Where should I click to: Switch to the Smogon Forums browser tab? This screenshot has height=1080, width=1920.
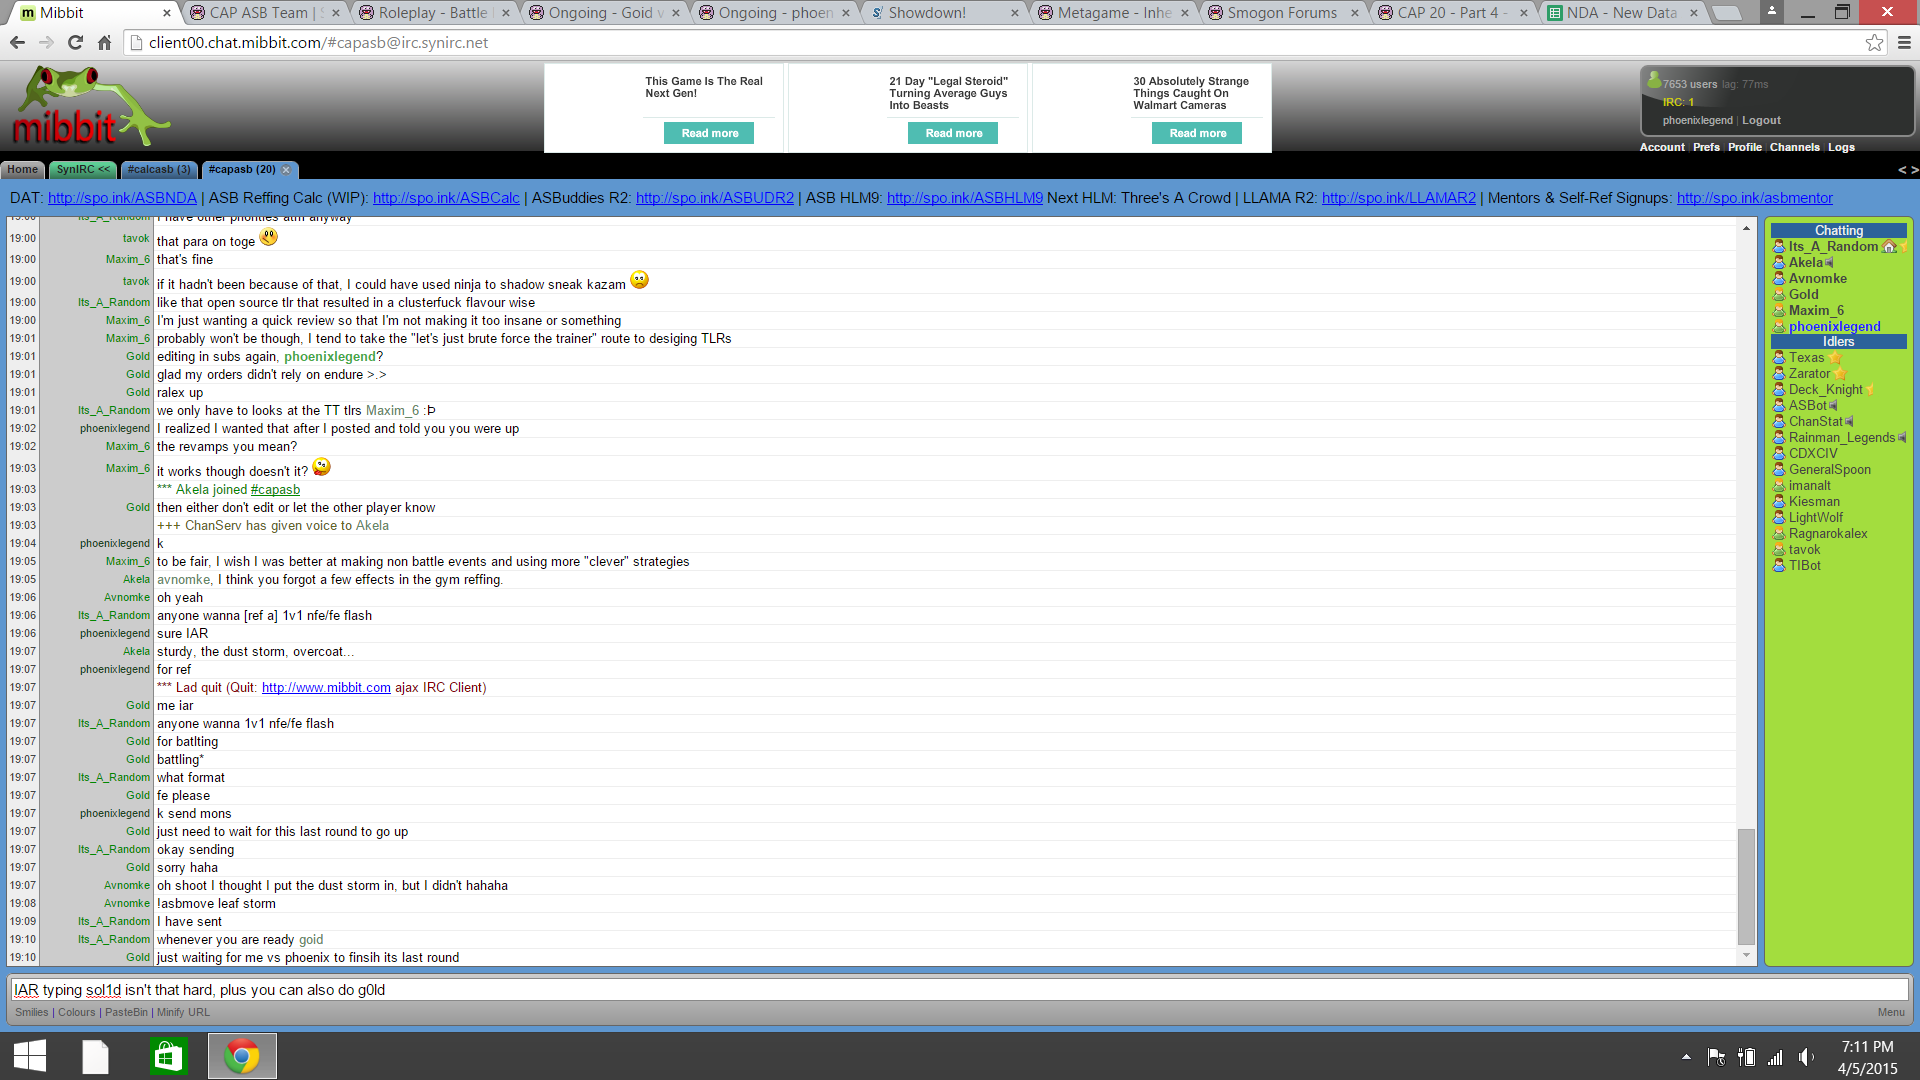coord(1283,13)
